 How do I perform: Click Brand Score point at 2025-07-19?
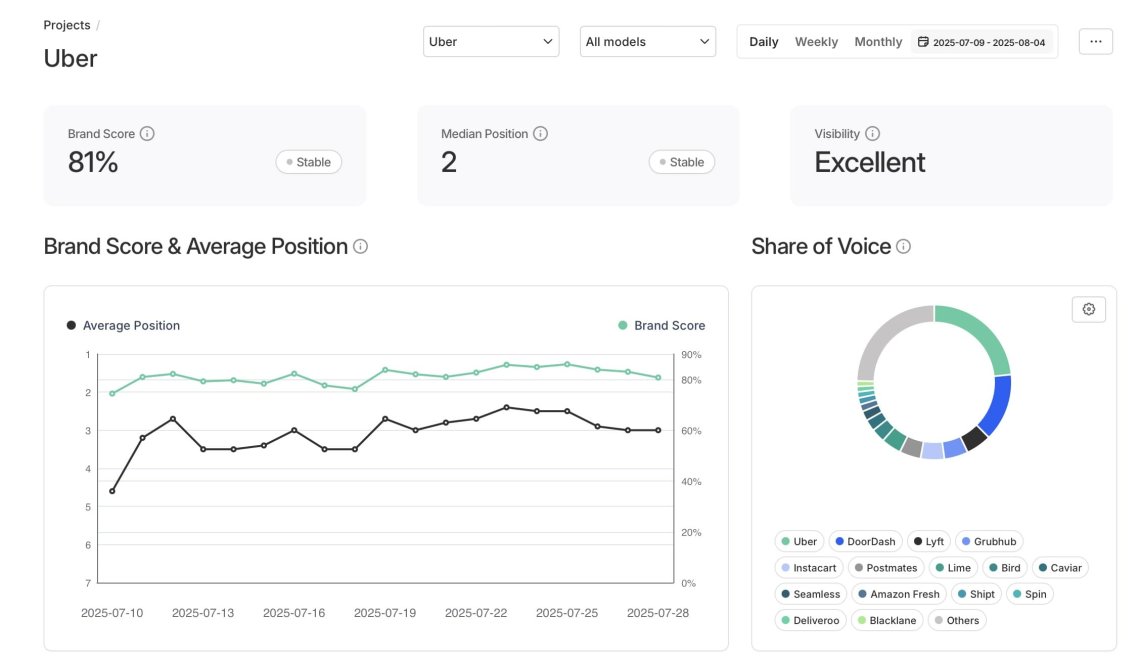pyautogui.click(x=385, y=370)
